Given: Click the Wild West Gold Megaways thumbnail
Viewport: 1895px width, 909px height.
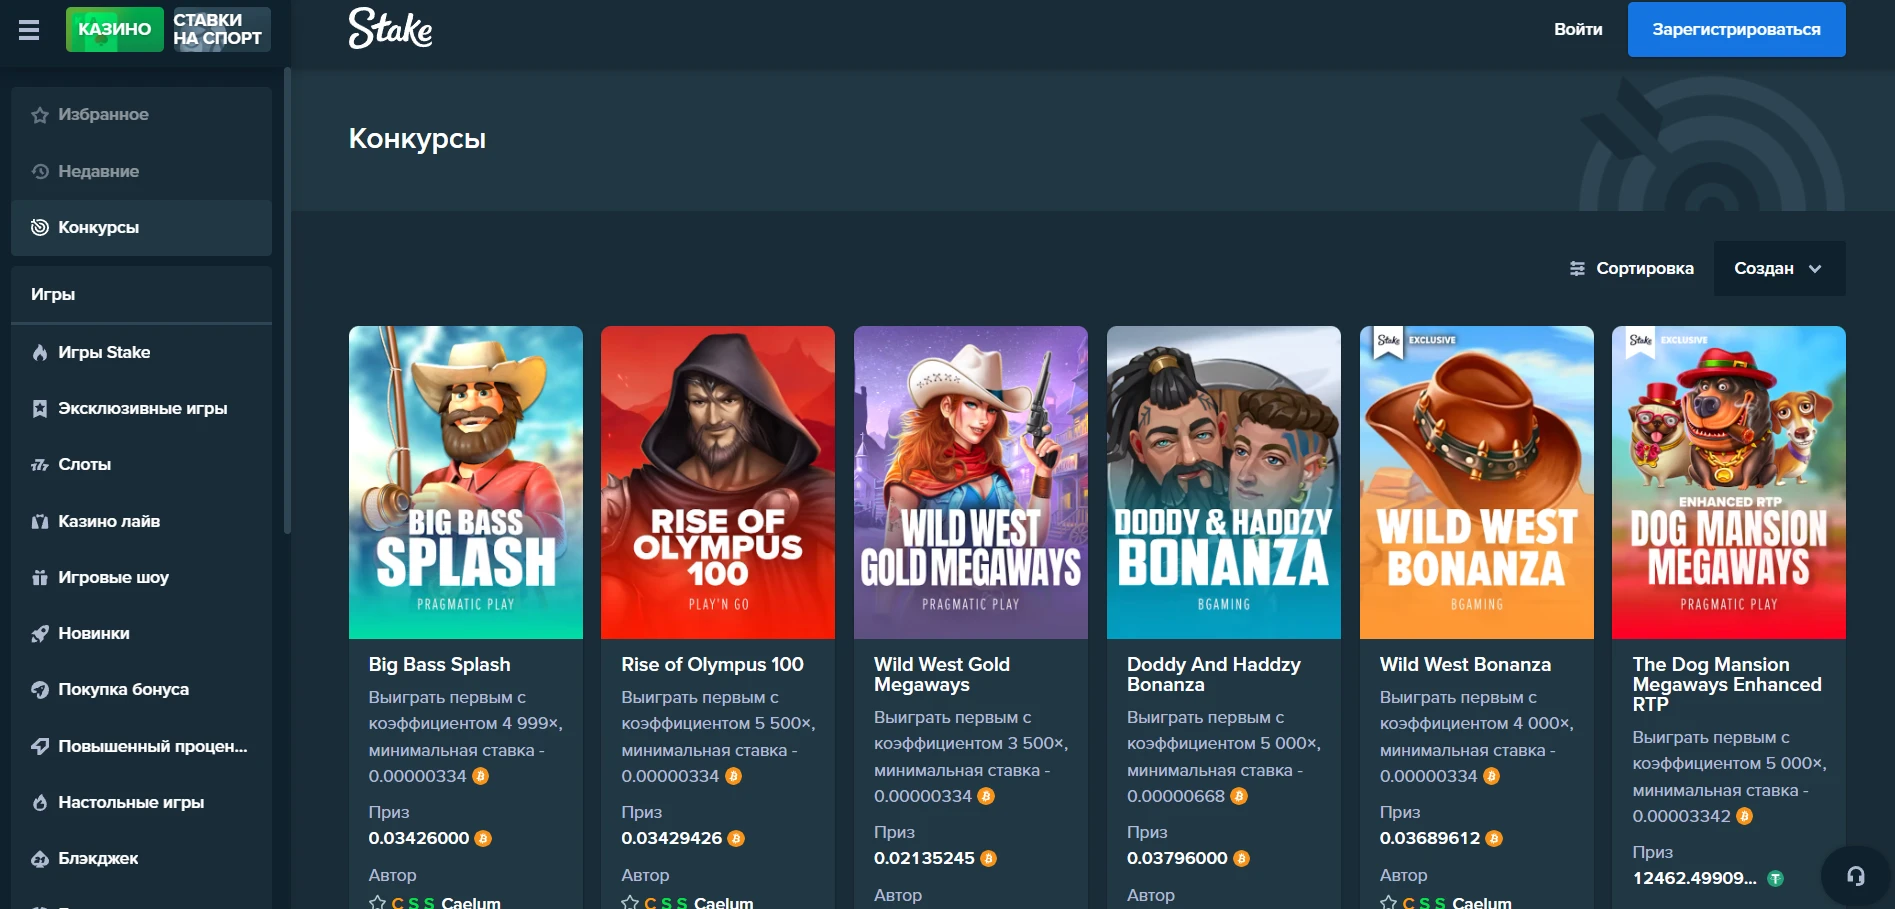Looking at the screenshot, I should point(971,482).
